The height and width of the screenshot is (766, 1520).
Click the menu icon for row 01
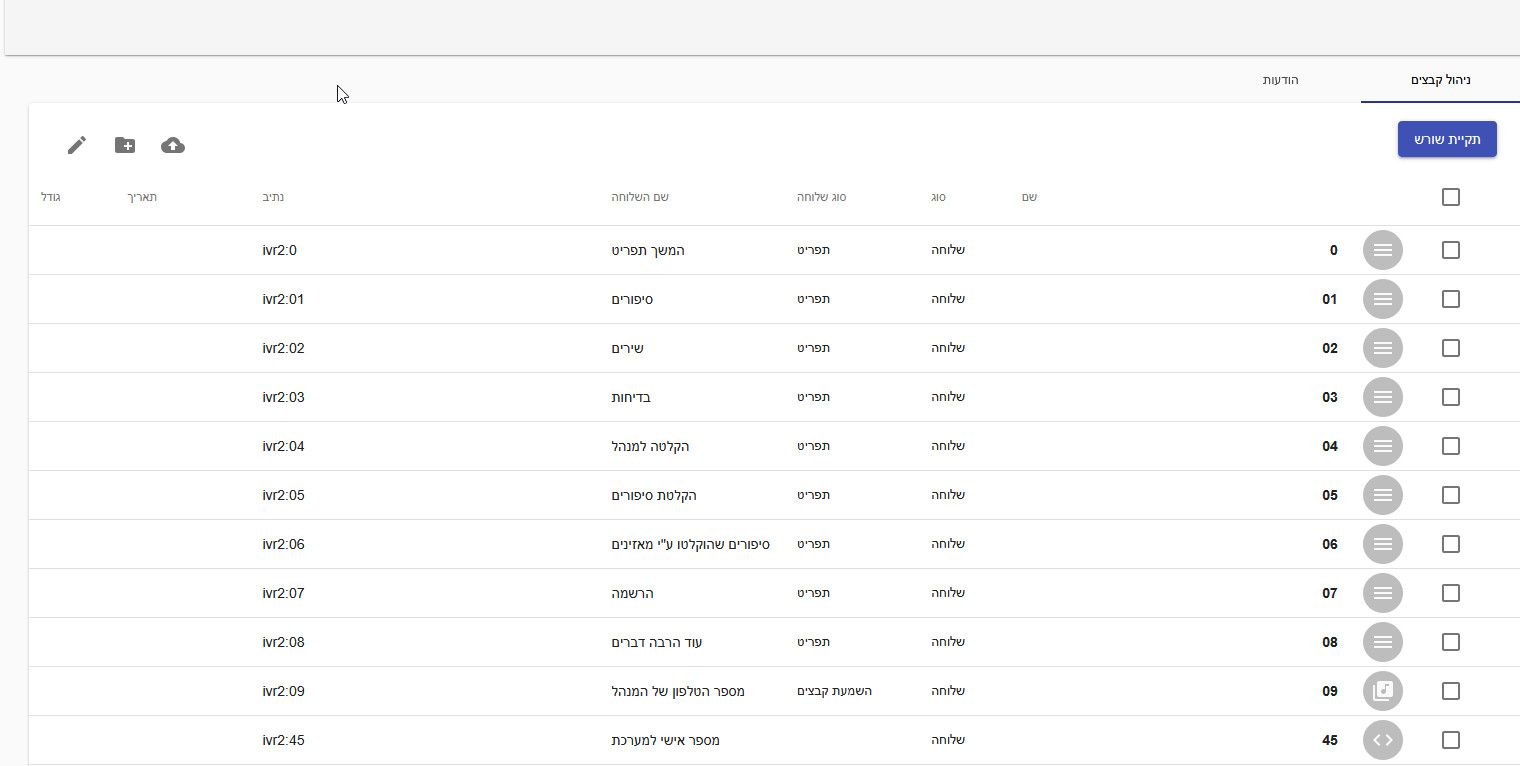coord(1383,299)
